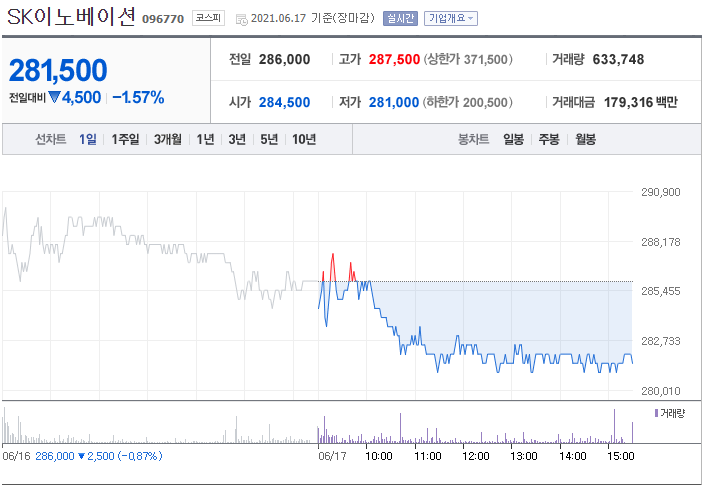Click the 13:00 time axis label
702x485 pixels.
(524, 456)
